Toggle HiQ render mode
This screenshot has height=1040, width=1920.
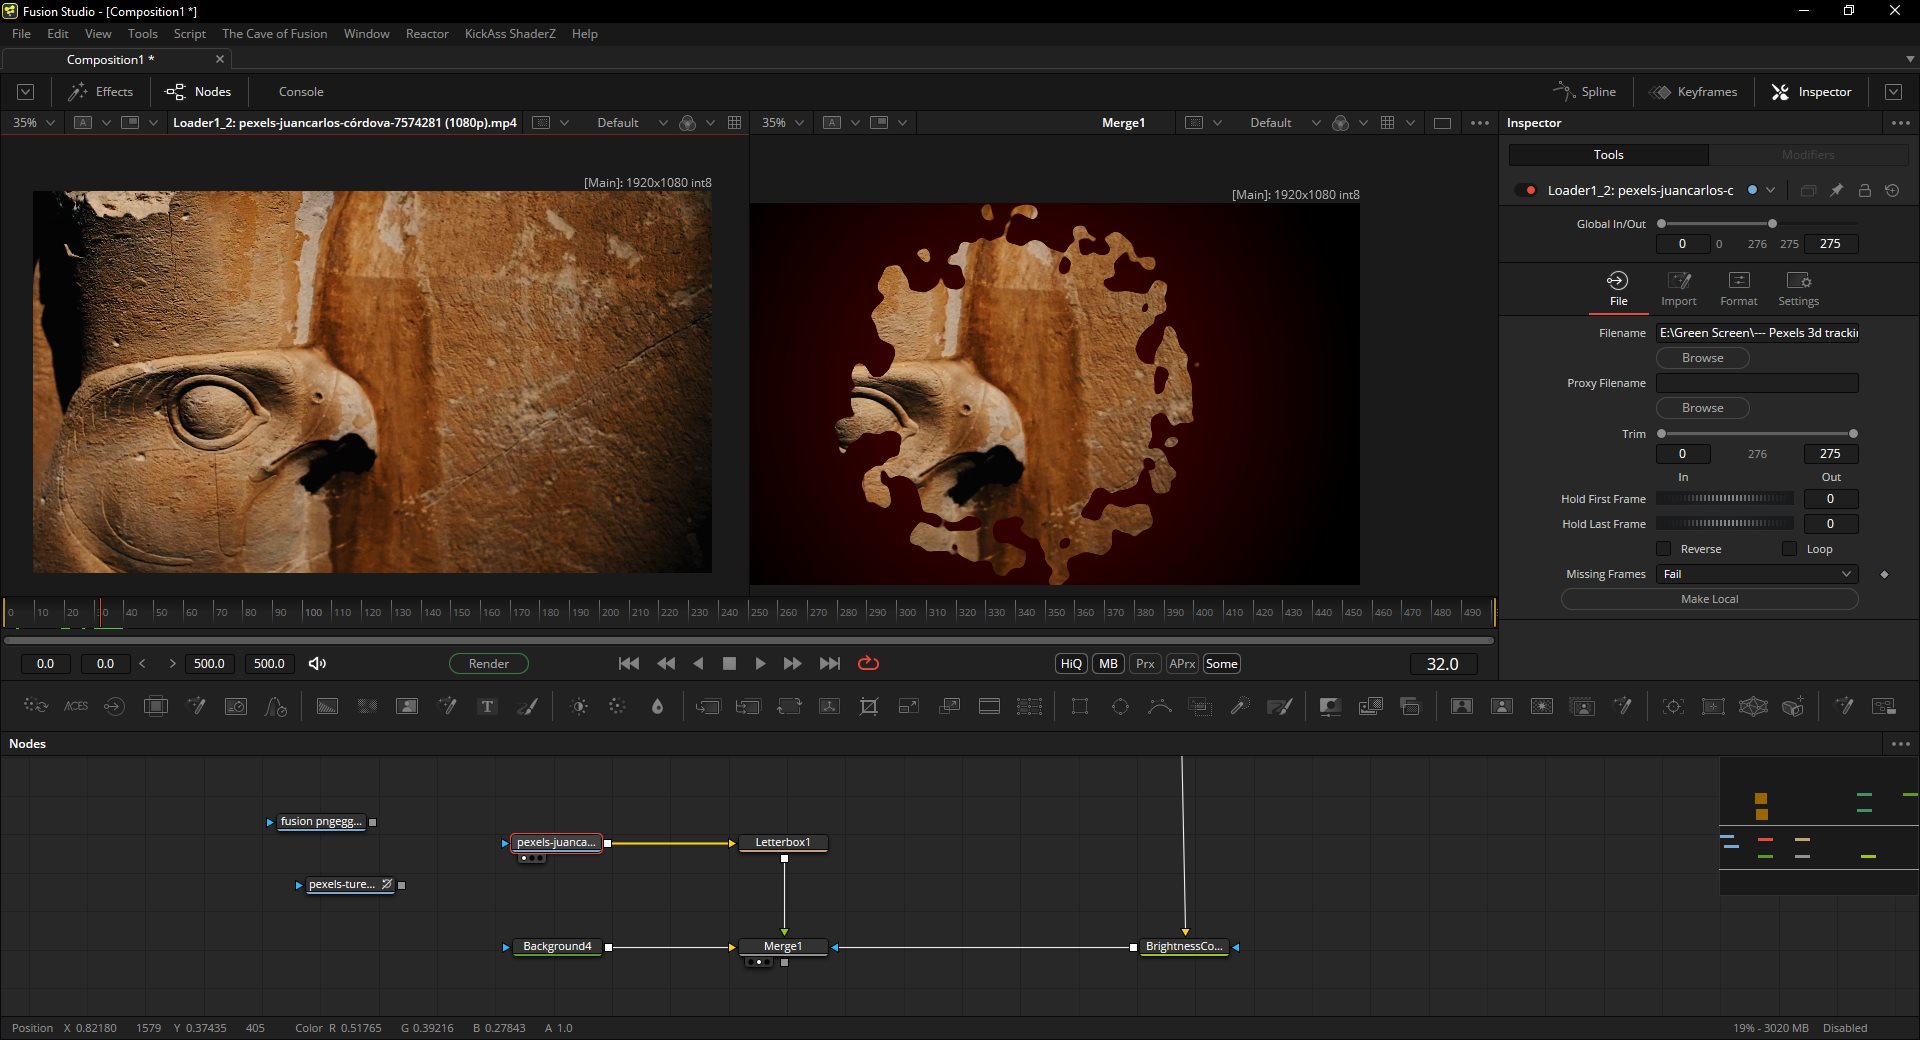pyautogui.click(x=1071, y=664)
